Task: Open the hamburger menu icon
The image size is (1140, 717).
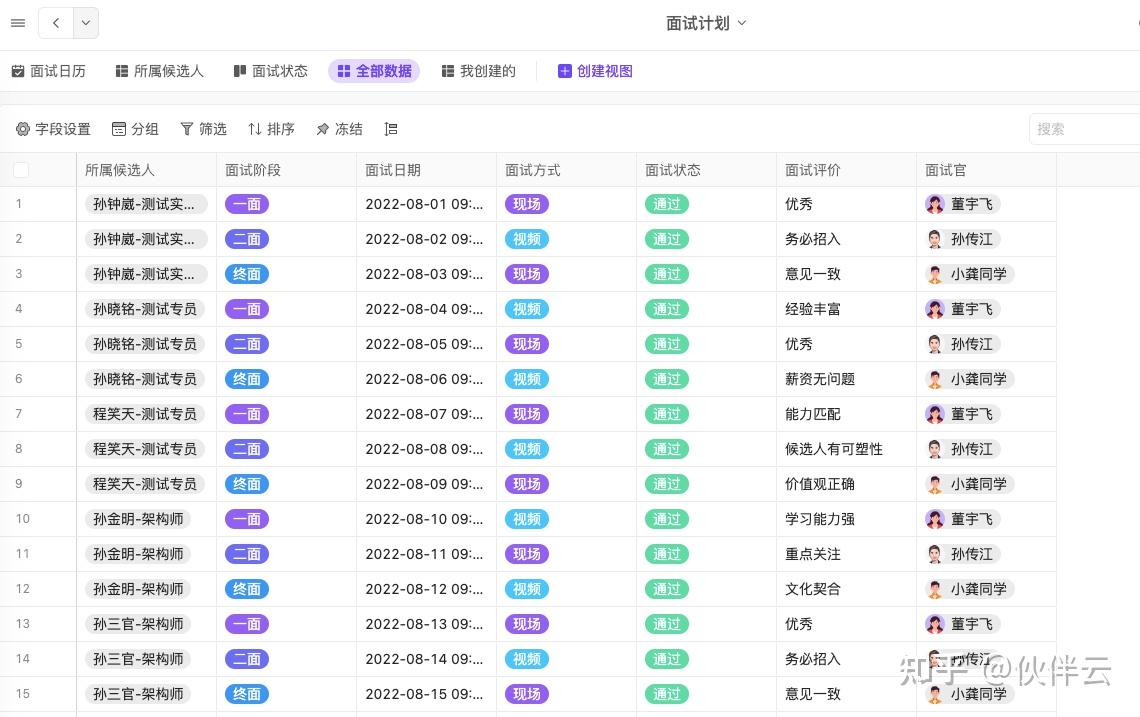Action: pyautogui.click(x=18, y=23)
